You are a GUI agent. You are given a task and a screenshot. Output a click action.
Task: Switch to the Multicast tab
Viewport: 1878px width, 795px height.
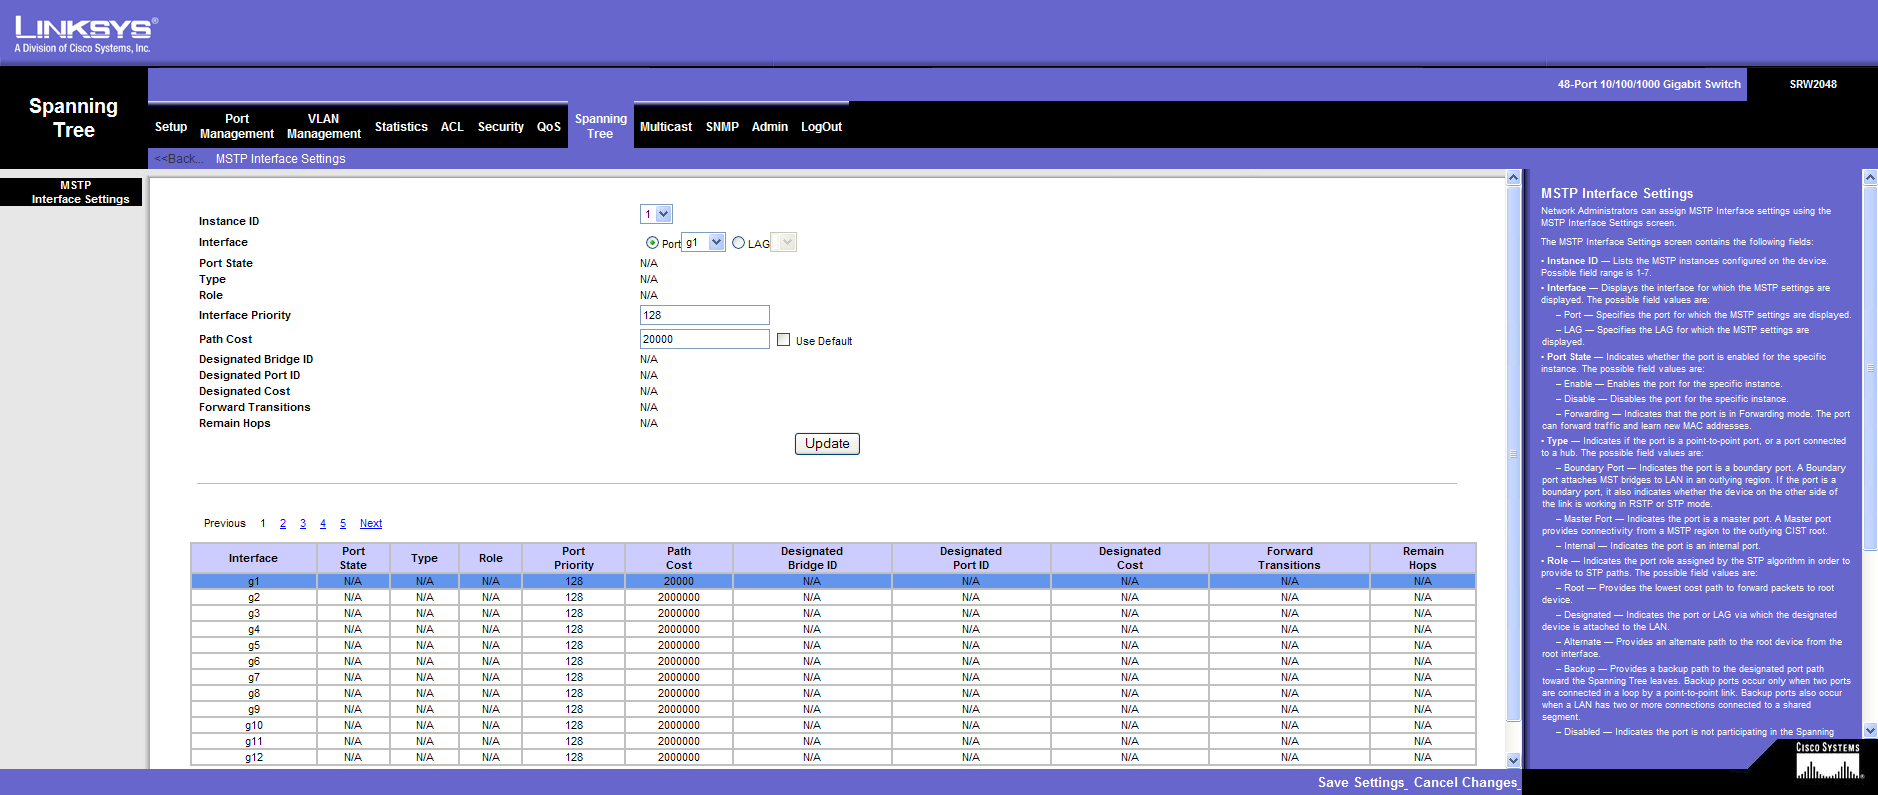665,127
